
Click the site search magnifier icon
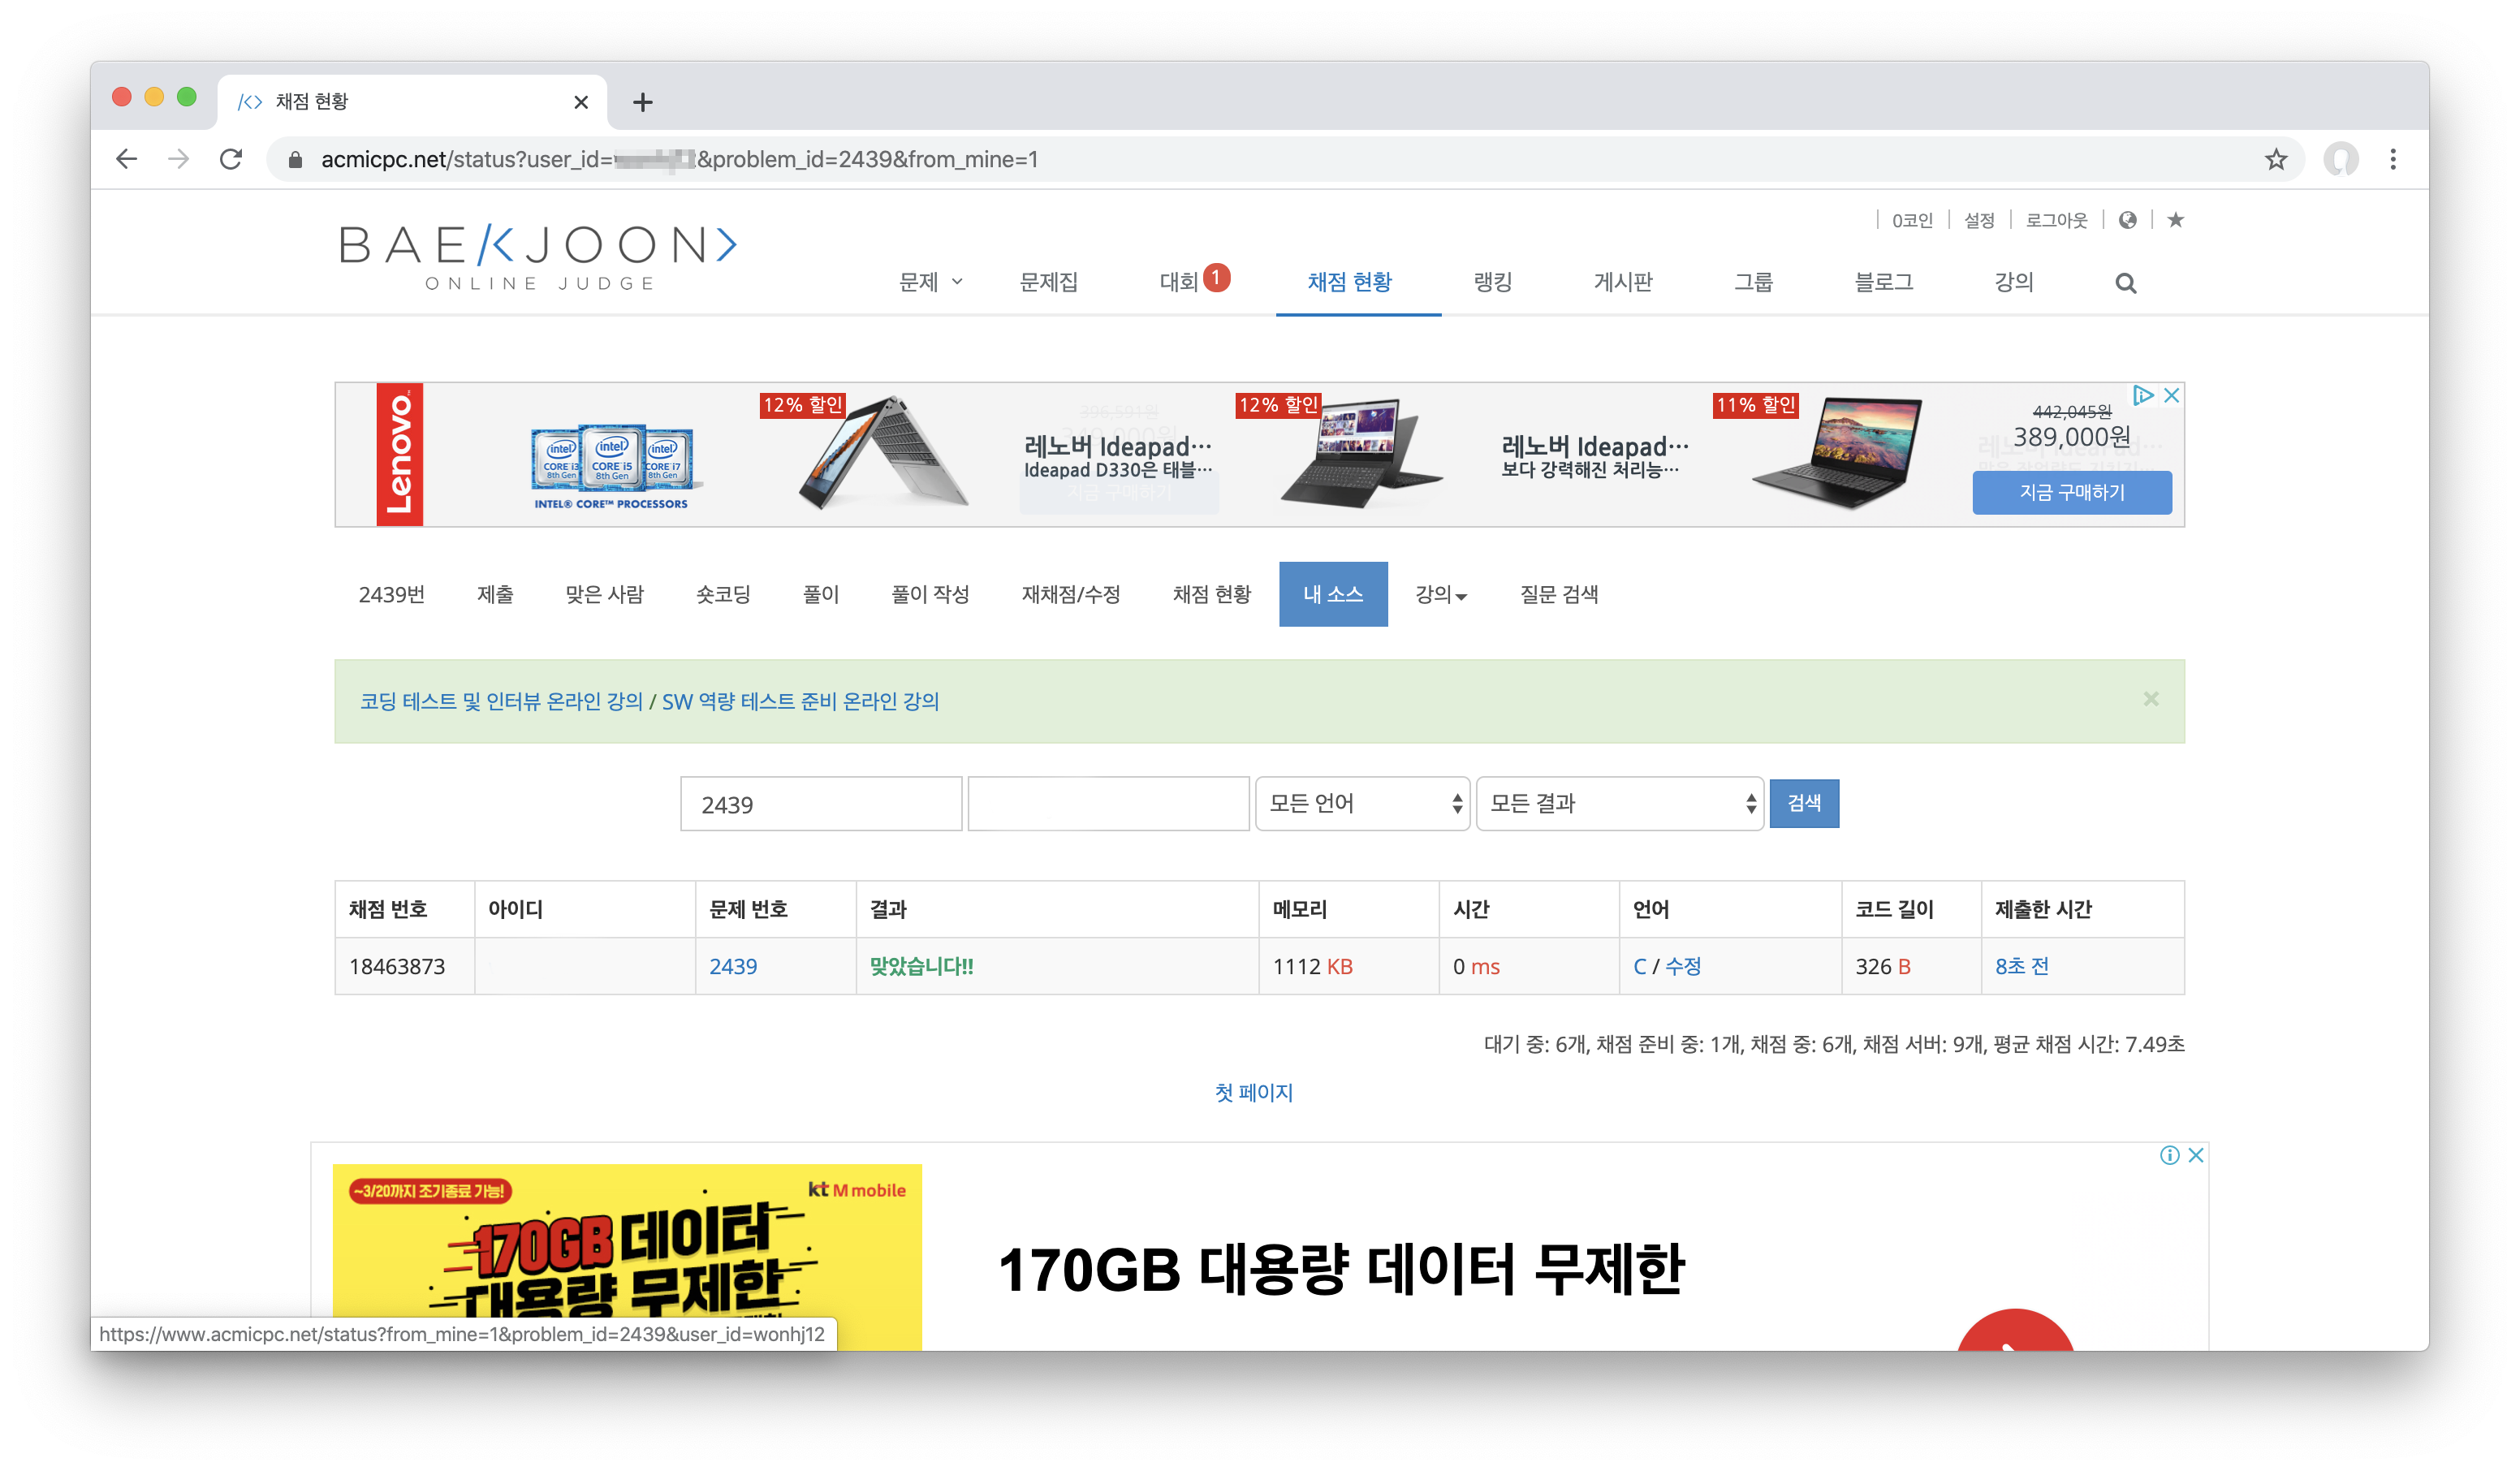[2125, 284]
